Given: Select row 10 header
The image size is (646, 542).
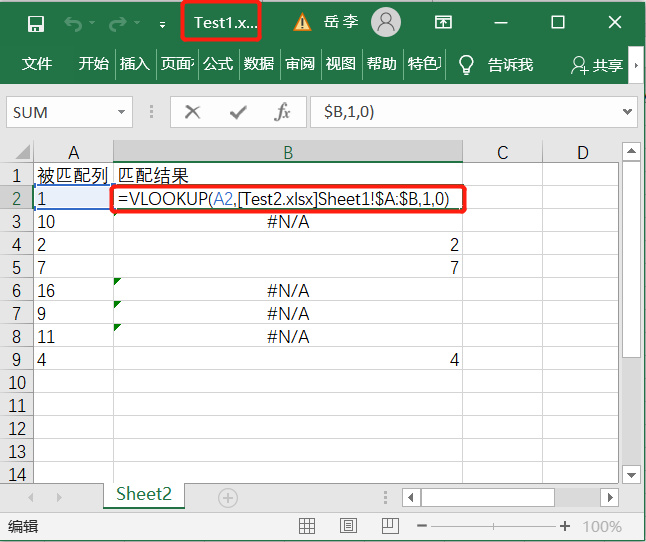Looking at the screenshot, I should click(x=16, y=383).
